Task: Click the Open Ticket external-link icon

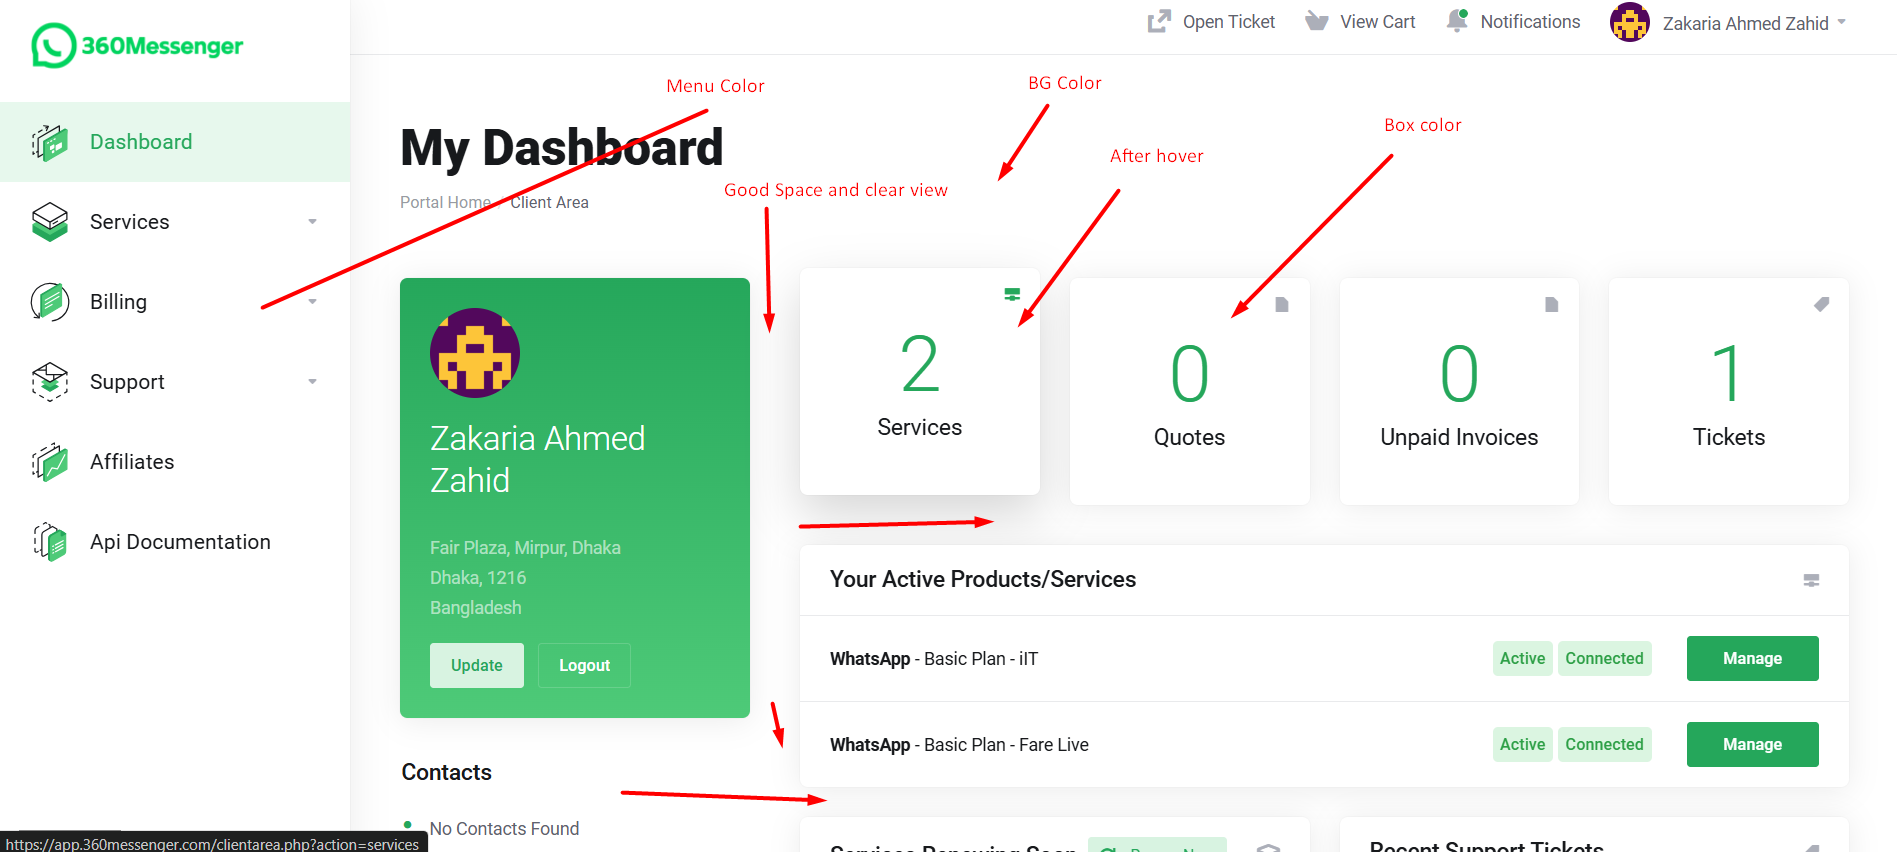Action: click(1159, 21)
